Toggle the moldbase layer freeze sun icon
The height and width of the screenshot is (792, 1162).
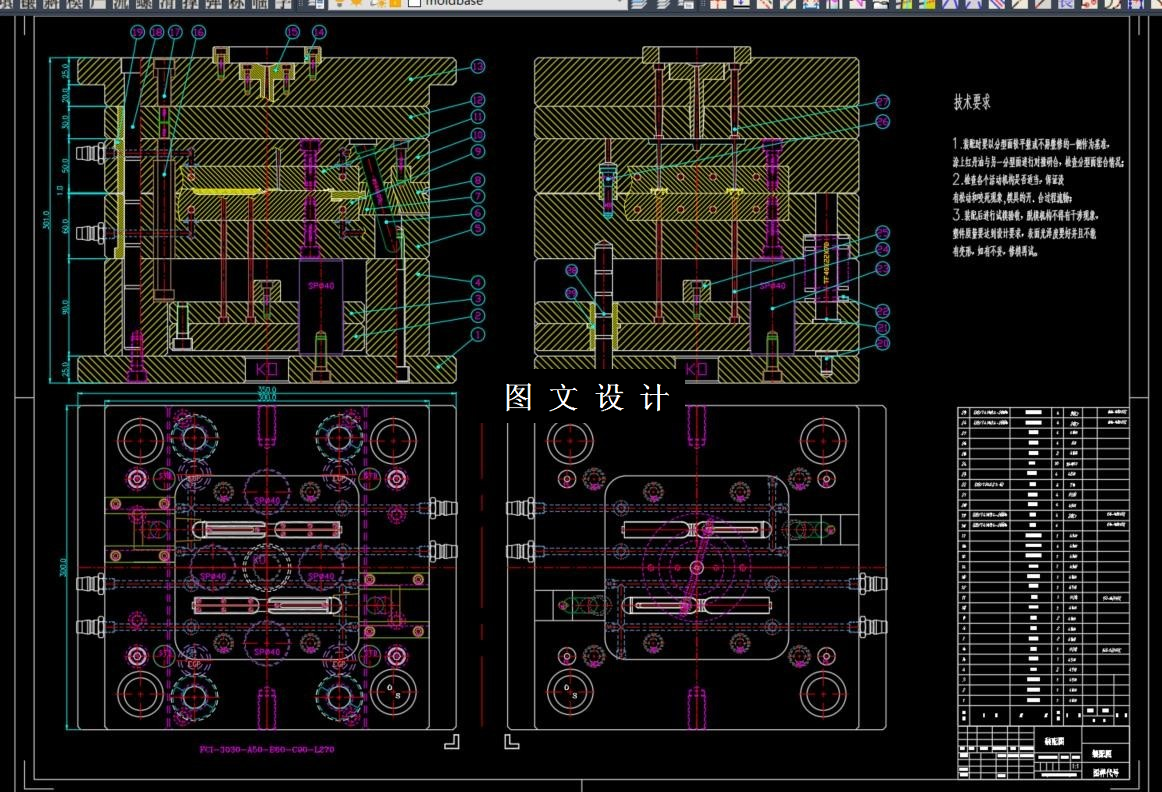pyautogui.click(x=357, y=3)
